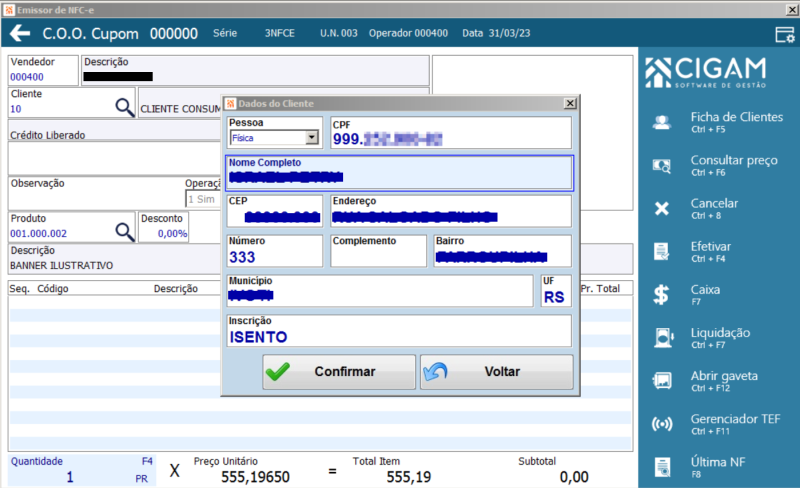
Task: Click the CPF input field
Action: pyautogui.click(x=451, y=133)
